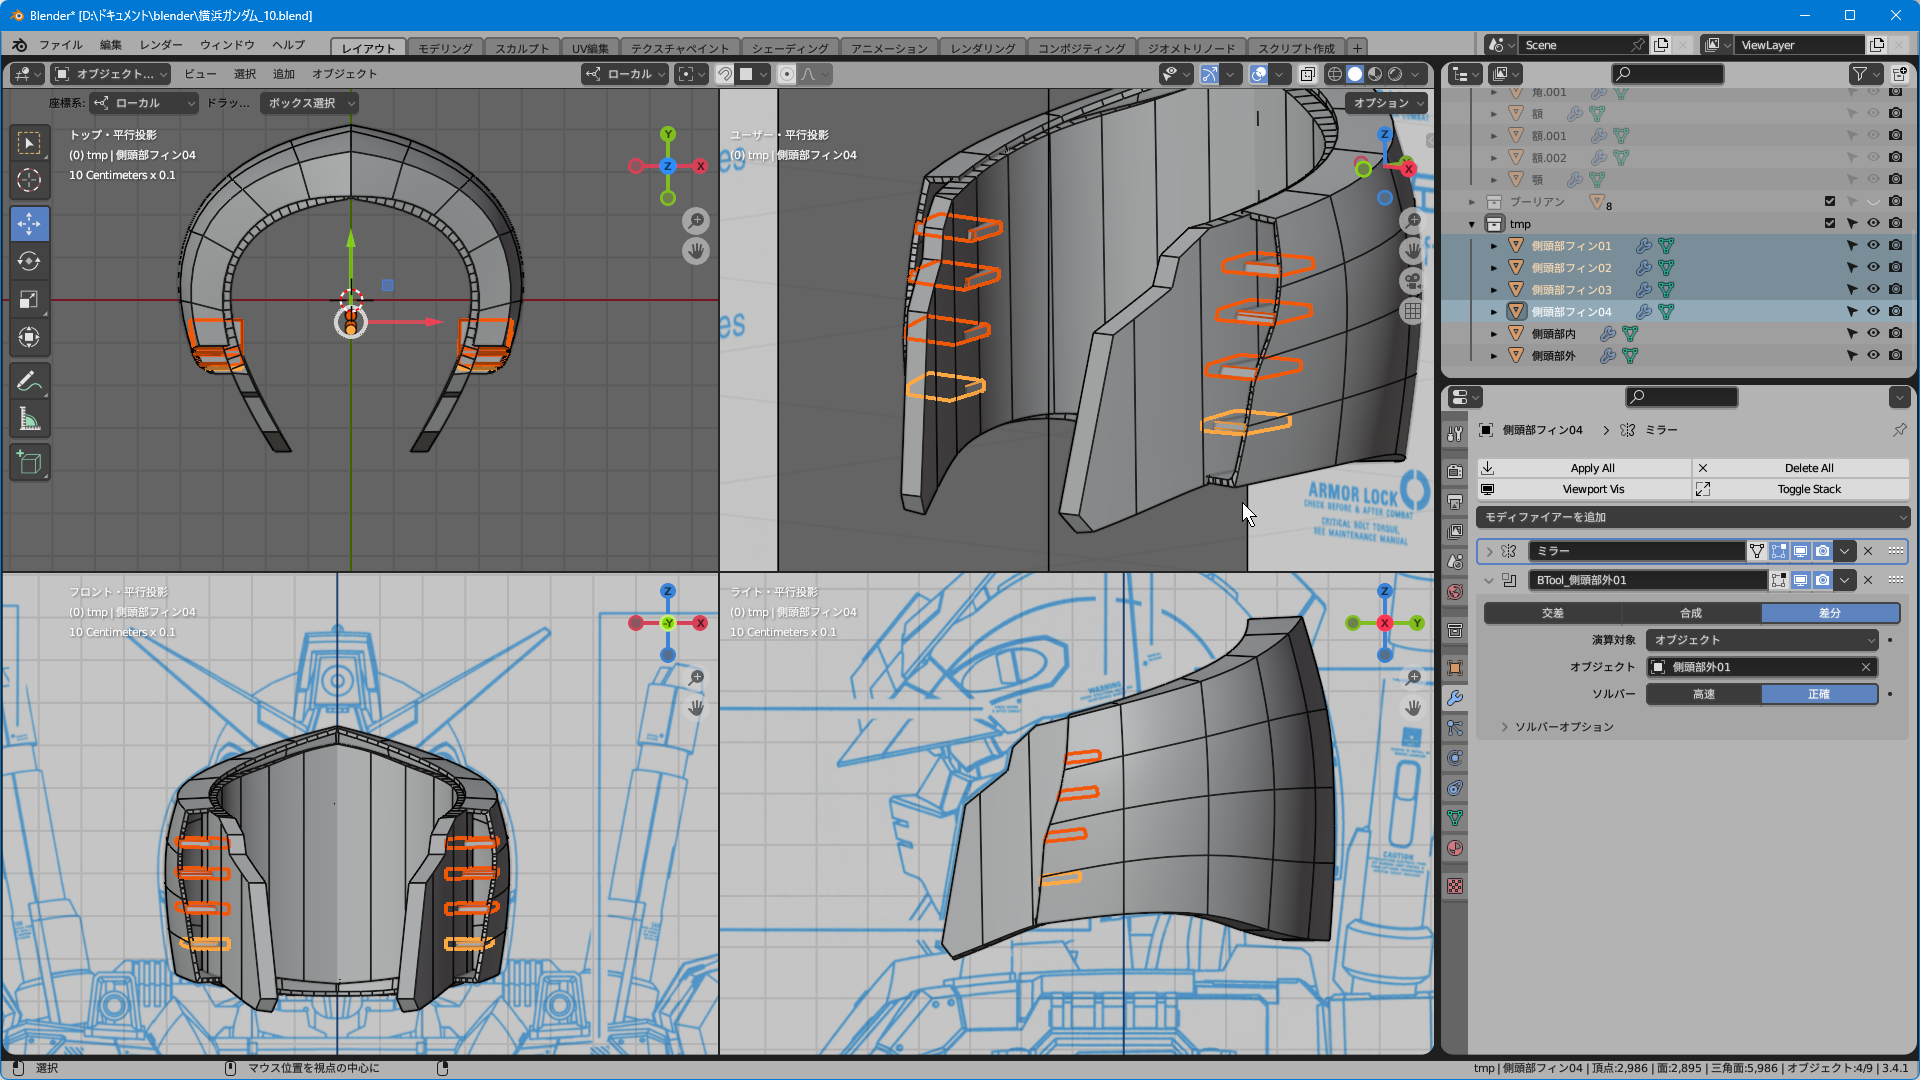The height and width of the screenshot is (1080, 1920).
Task: Open the レンダー menu
Action: coord(161,45)
